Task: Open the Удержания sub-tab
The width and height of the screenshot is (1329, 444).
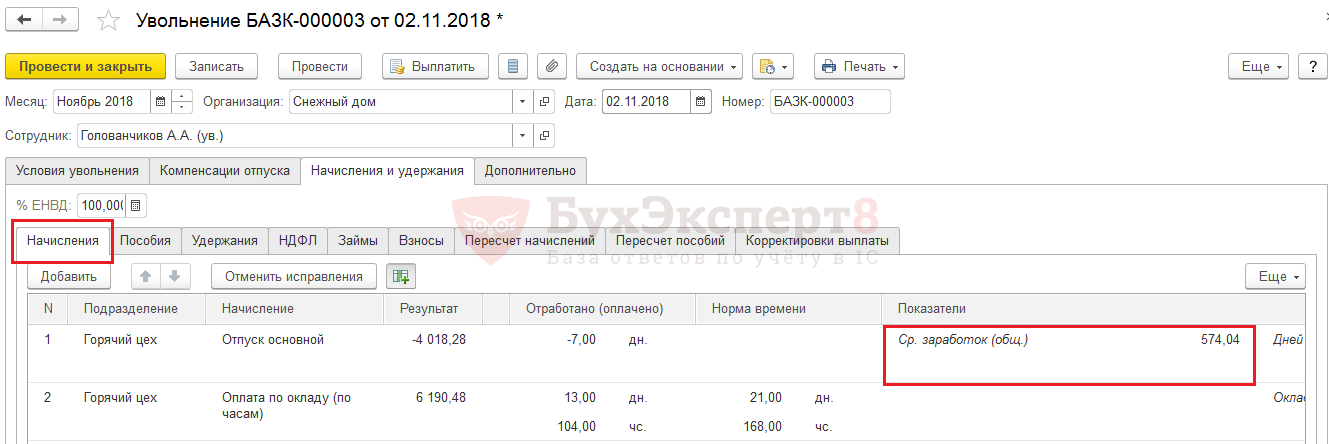Action: click(x=225, y=241)
